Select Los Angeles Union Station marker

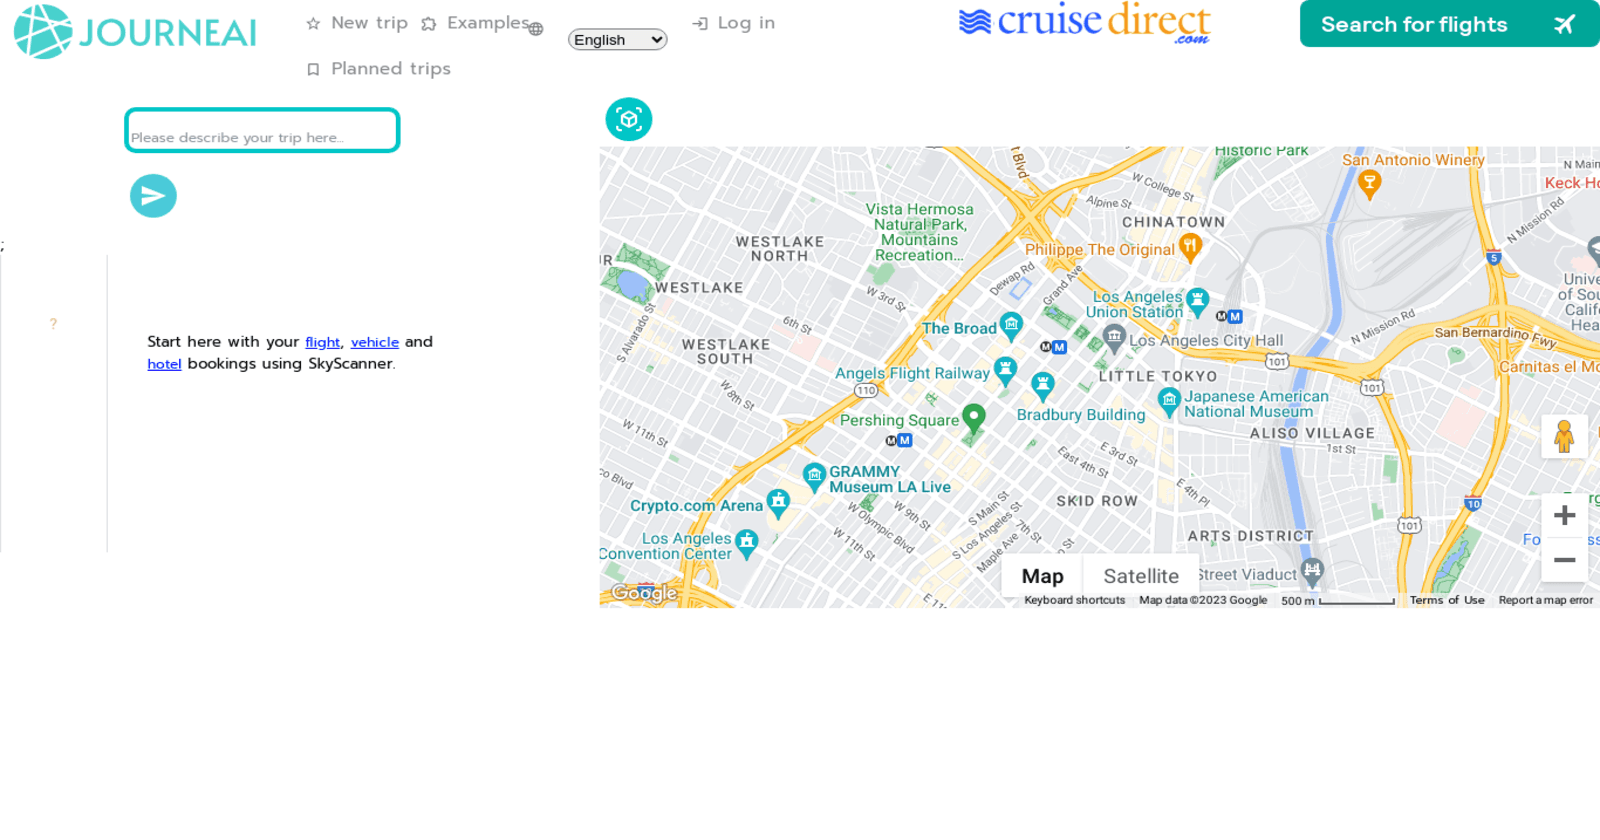1197,301
